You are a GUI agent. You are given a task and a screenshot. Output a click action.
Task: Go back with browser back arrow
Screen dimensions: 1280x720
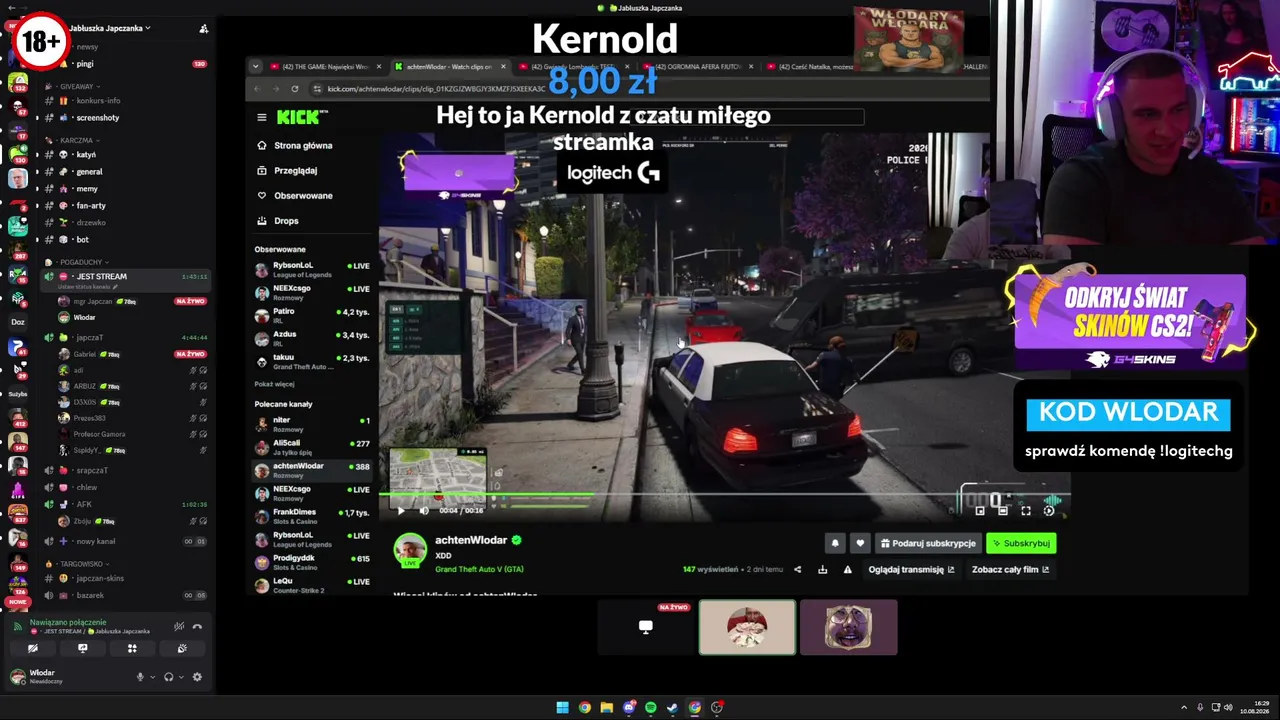(x=257, y=89)
